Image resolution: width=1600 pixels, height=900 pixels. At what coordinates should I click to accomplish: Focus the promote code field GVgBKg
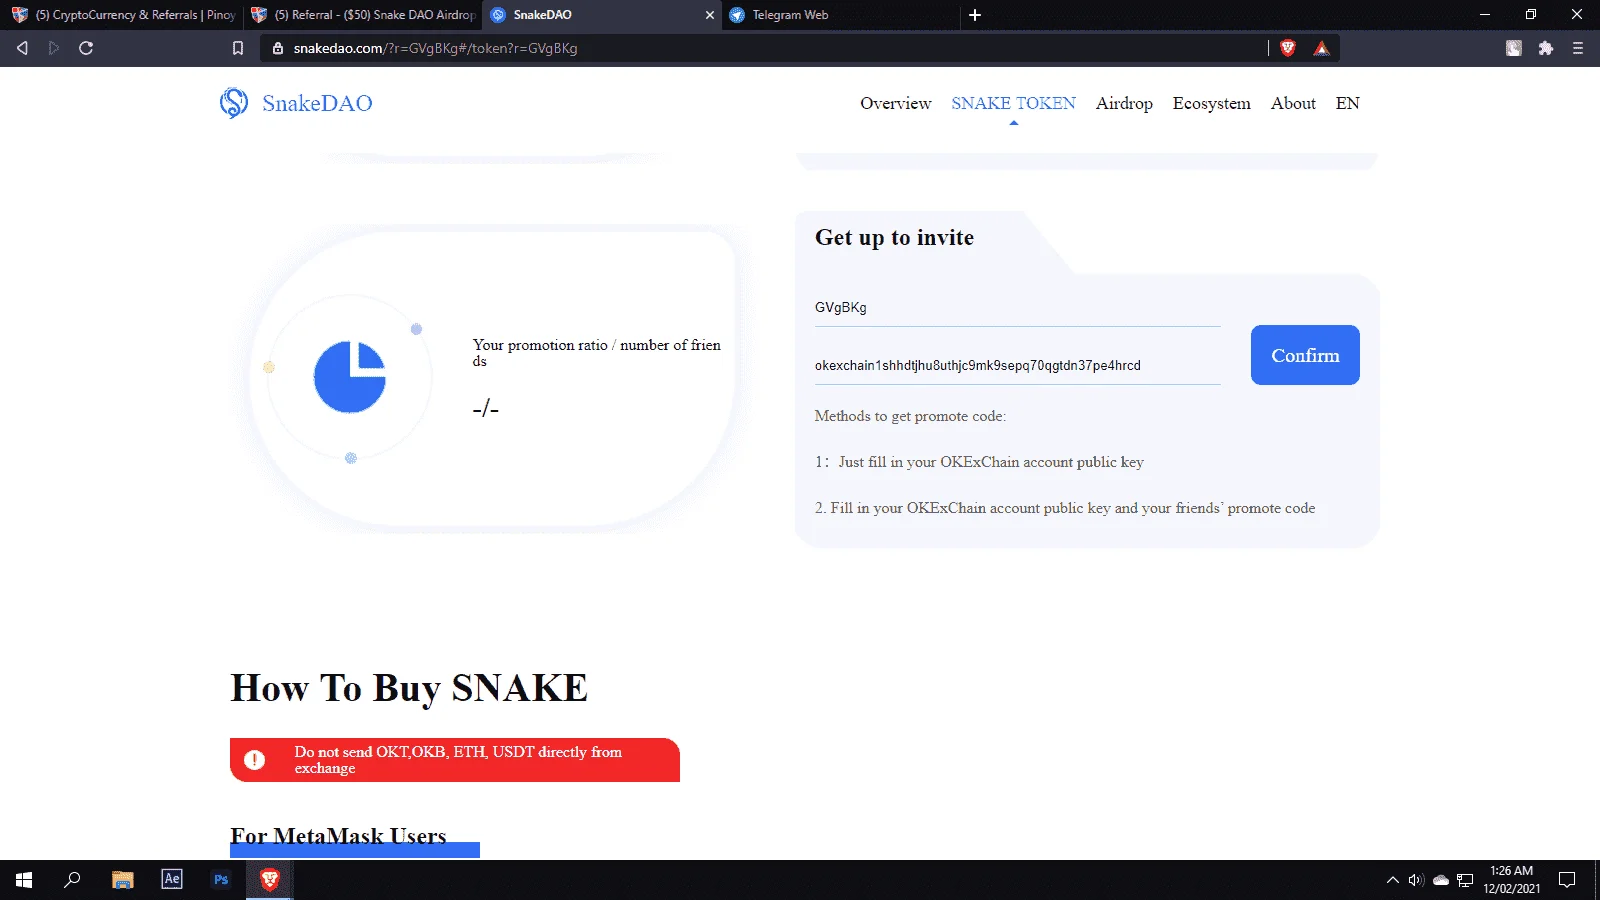[x=1017, y=307]
